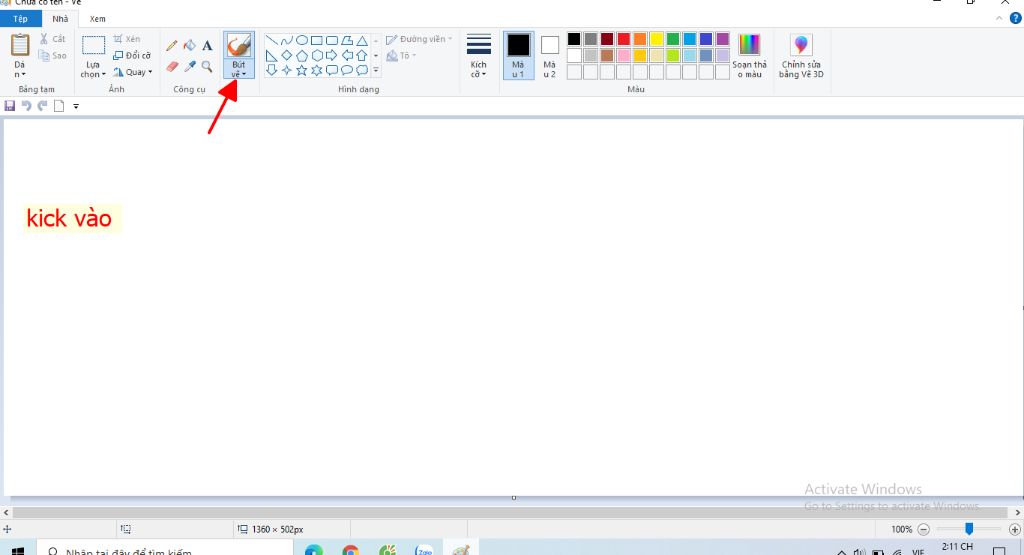Screen dimensions: 1024x555
Task: Open Customize Quick Access Toolbar dropdown
Action: (76, 106)
